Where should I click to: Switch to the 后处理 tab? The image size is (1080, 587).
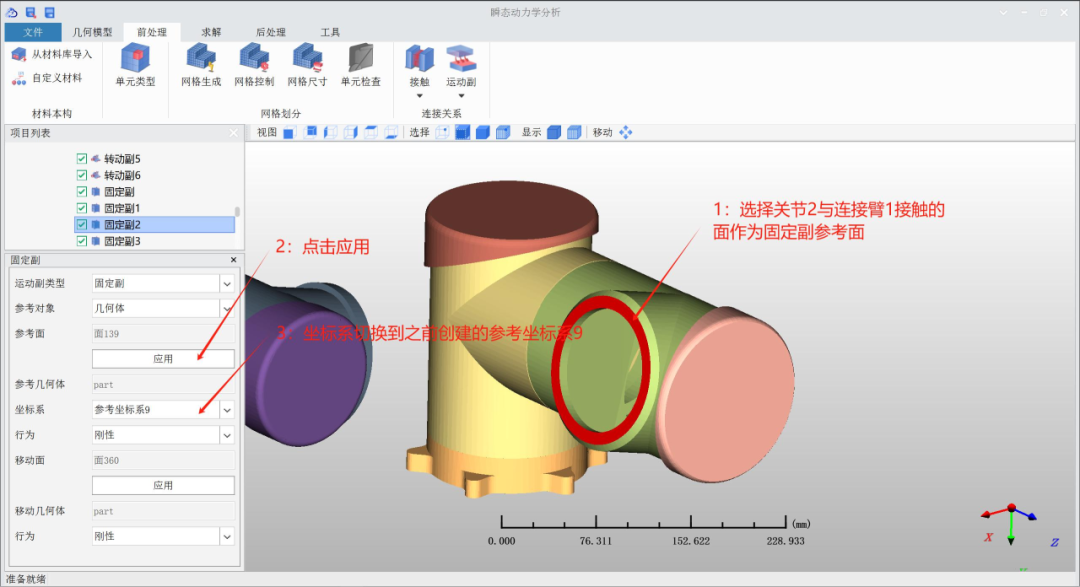(x=271, y=32)
